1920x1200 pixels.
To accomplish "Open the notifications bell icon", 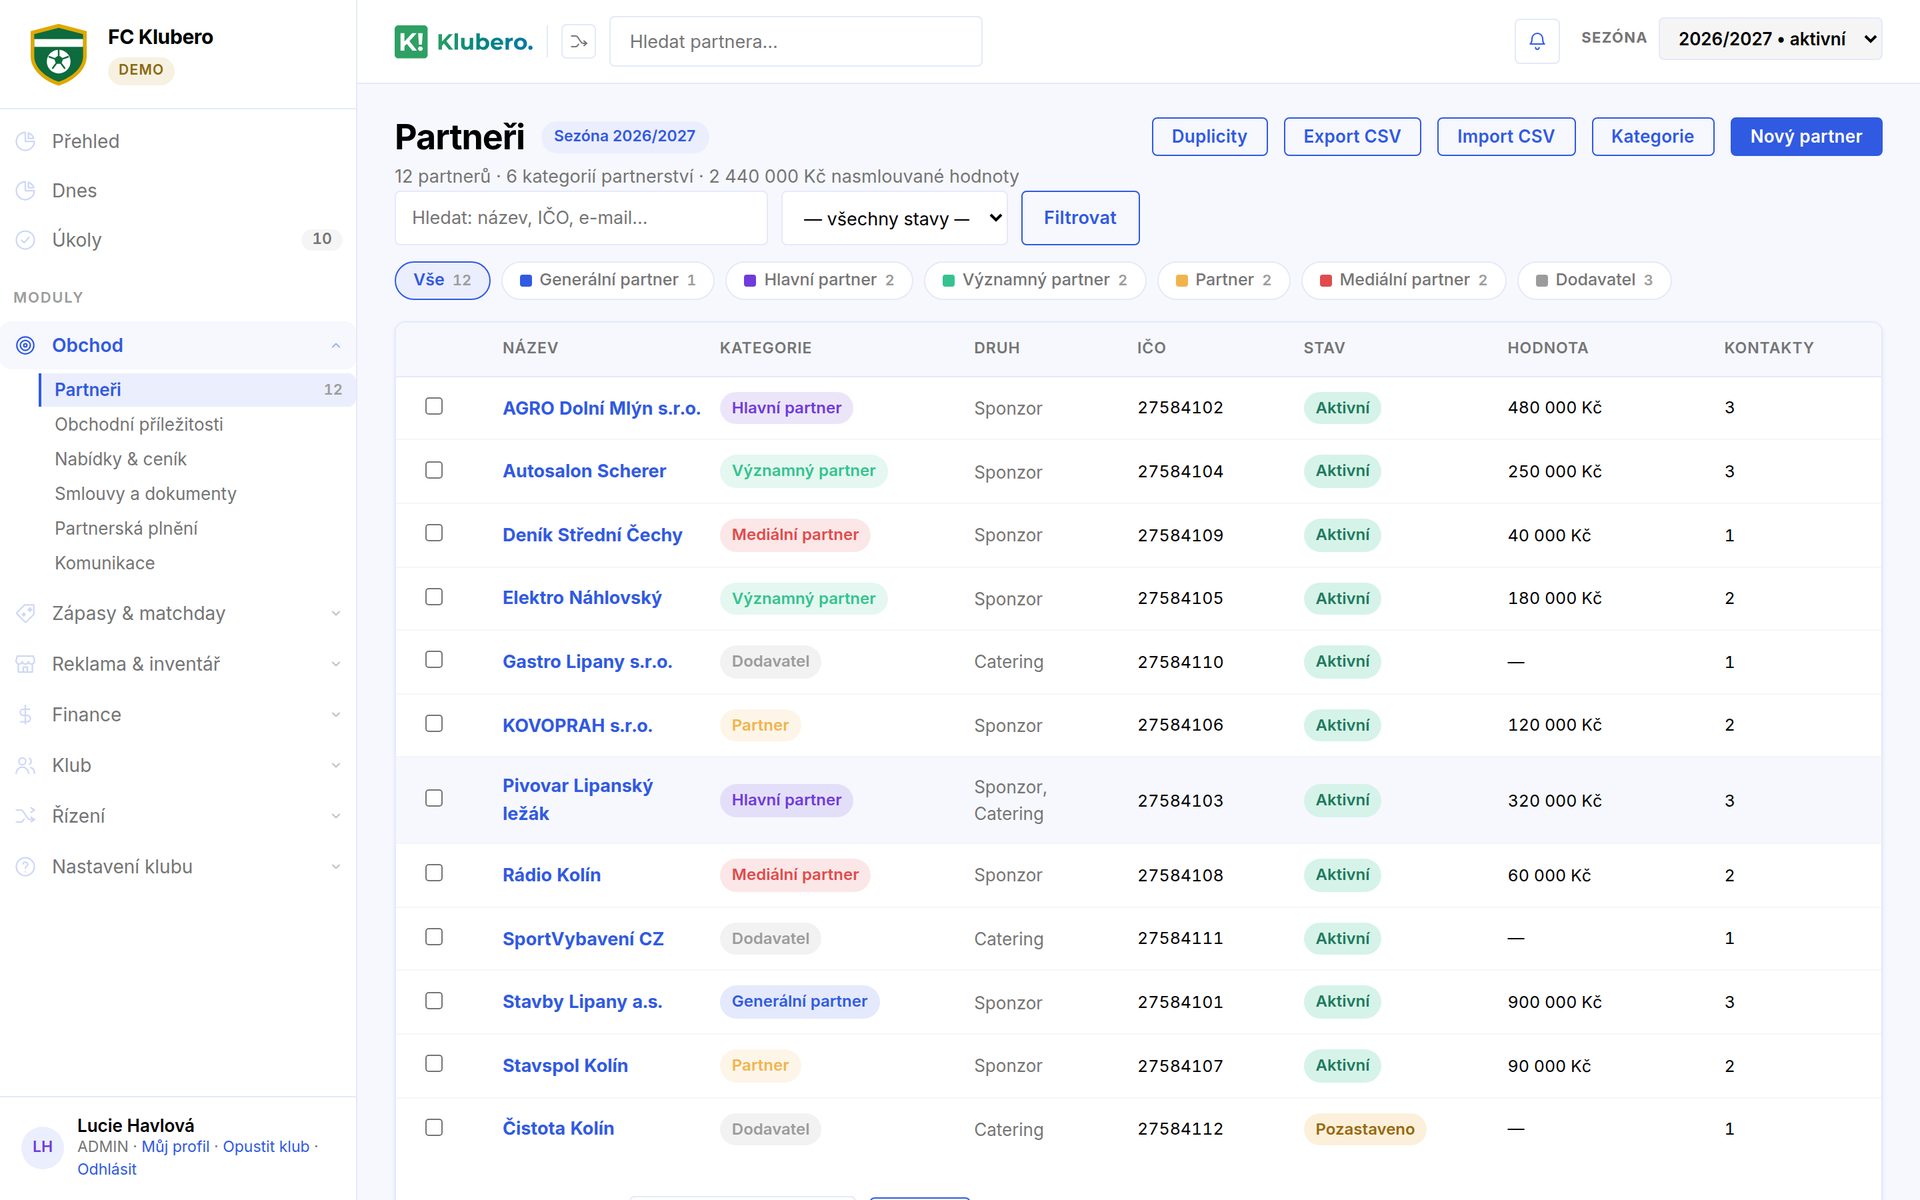I will point(1537,41).
